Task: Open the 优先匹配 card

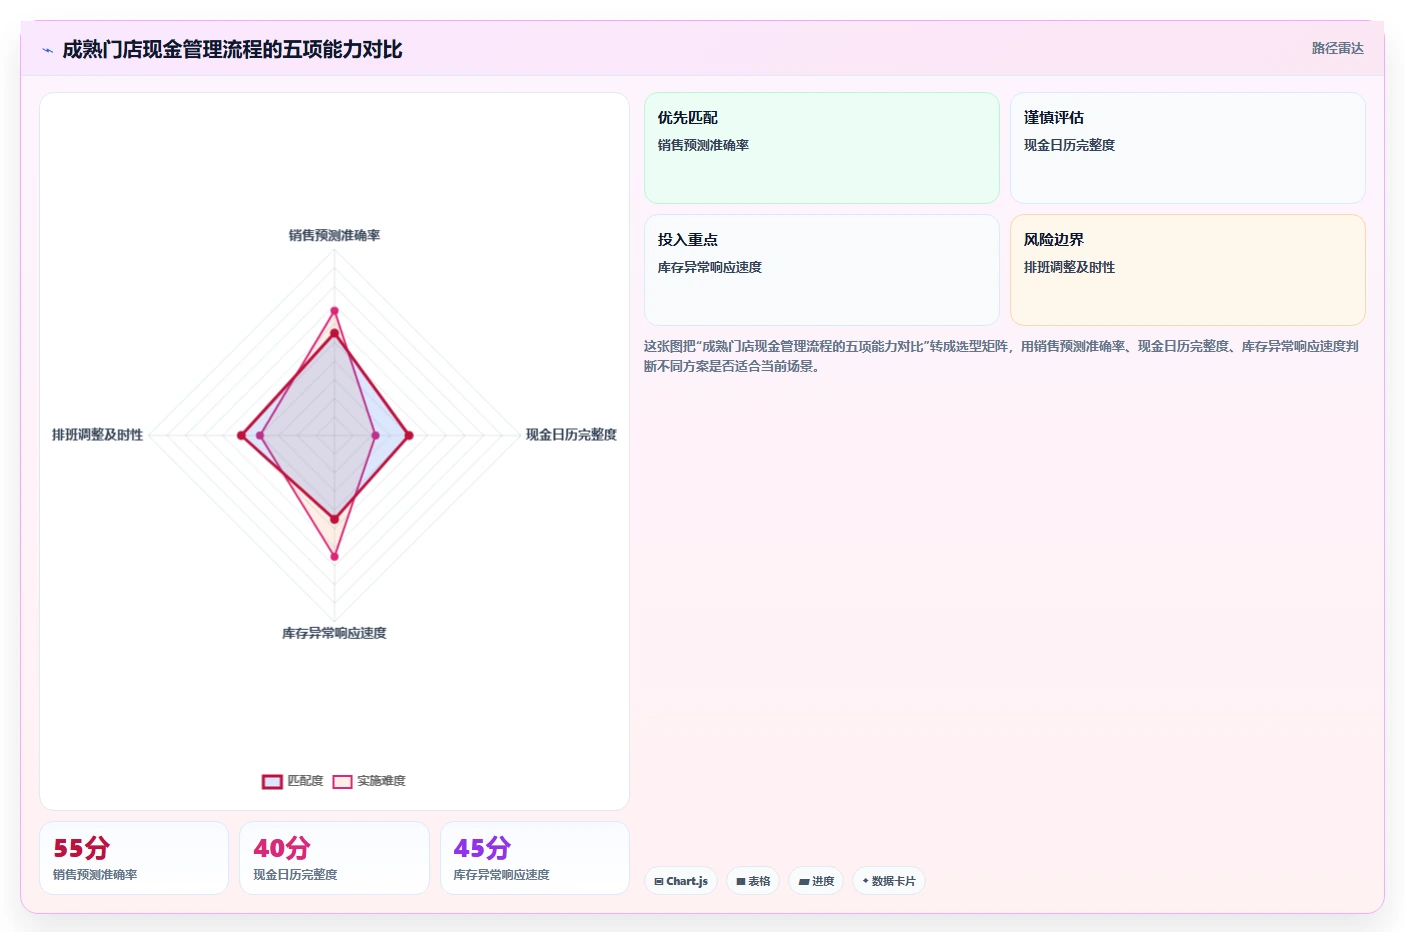Action: coord(822,148)
